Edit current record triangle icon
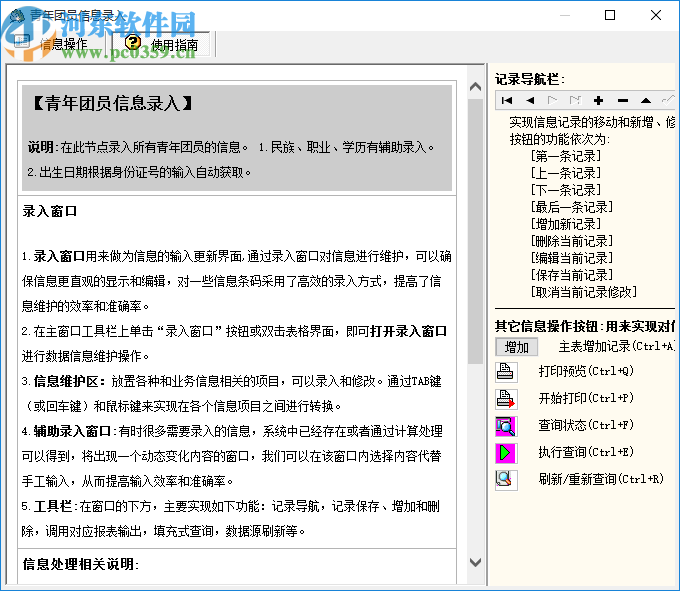This screenshot has height=591, width=680. (646, 101)
